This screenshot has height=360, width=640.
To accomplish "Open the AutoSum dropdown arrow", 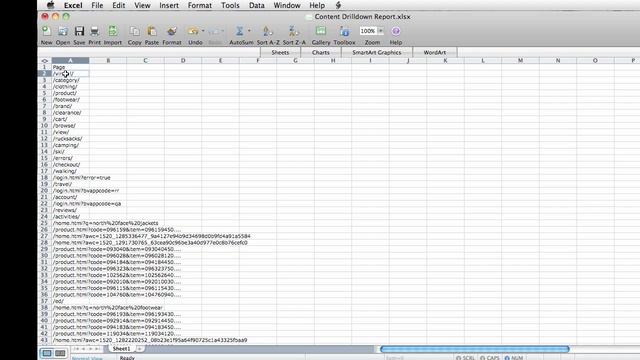I will click(x=249, y=31).
